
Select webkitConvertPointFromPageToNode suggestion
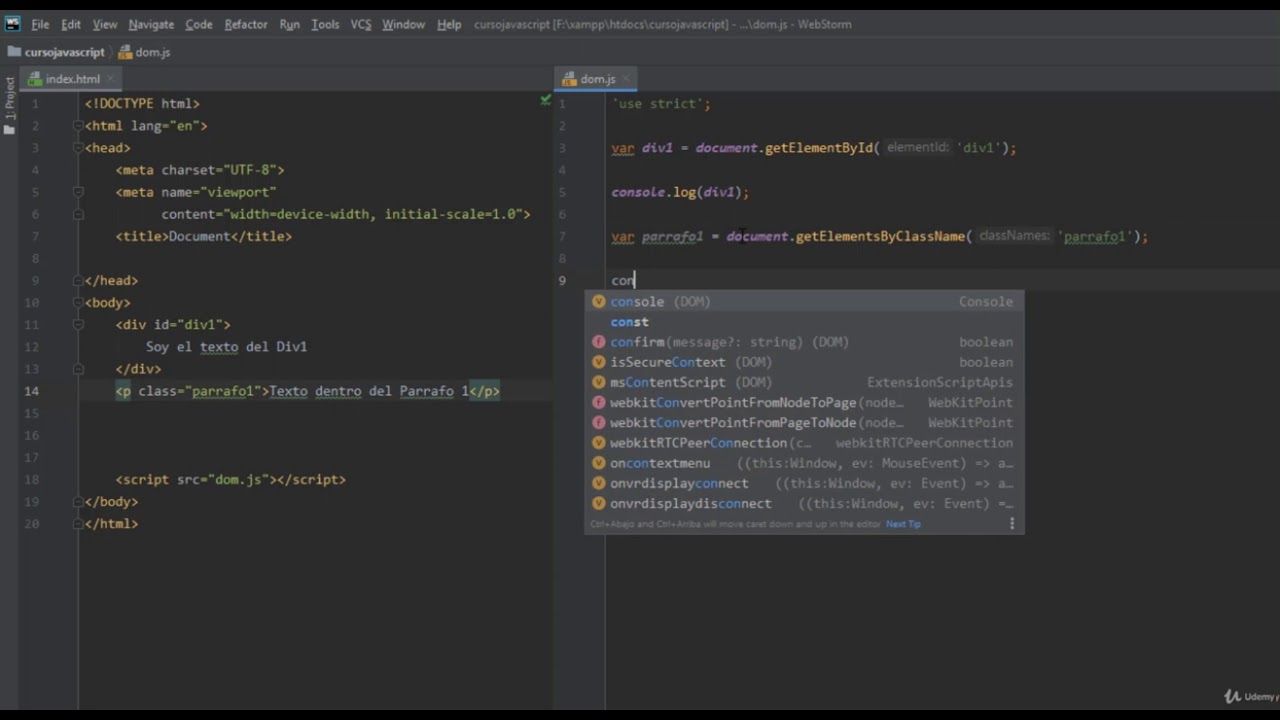804,423
